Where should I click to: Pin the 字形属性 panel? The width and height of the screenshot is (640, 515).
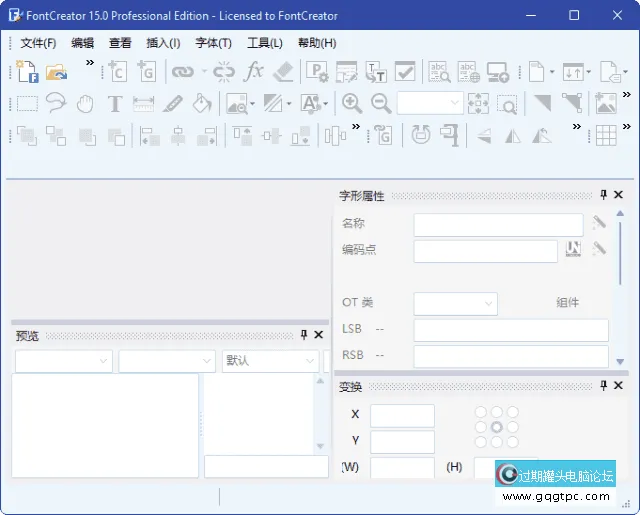603,195
